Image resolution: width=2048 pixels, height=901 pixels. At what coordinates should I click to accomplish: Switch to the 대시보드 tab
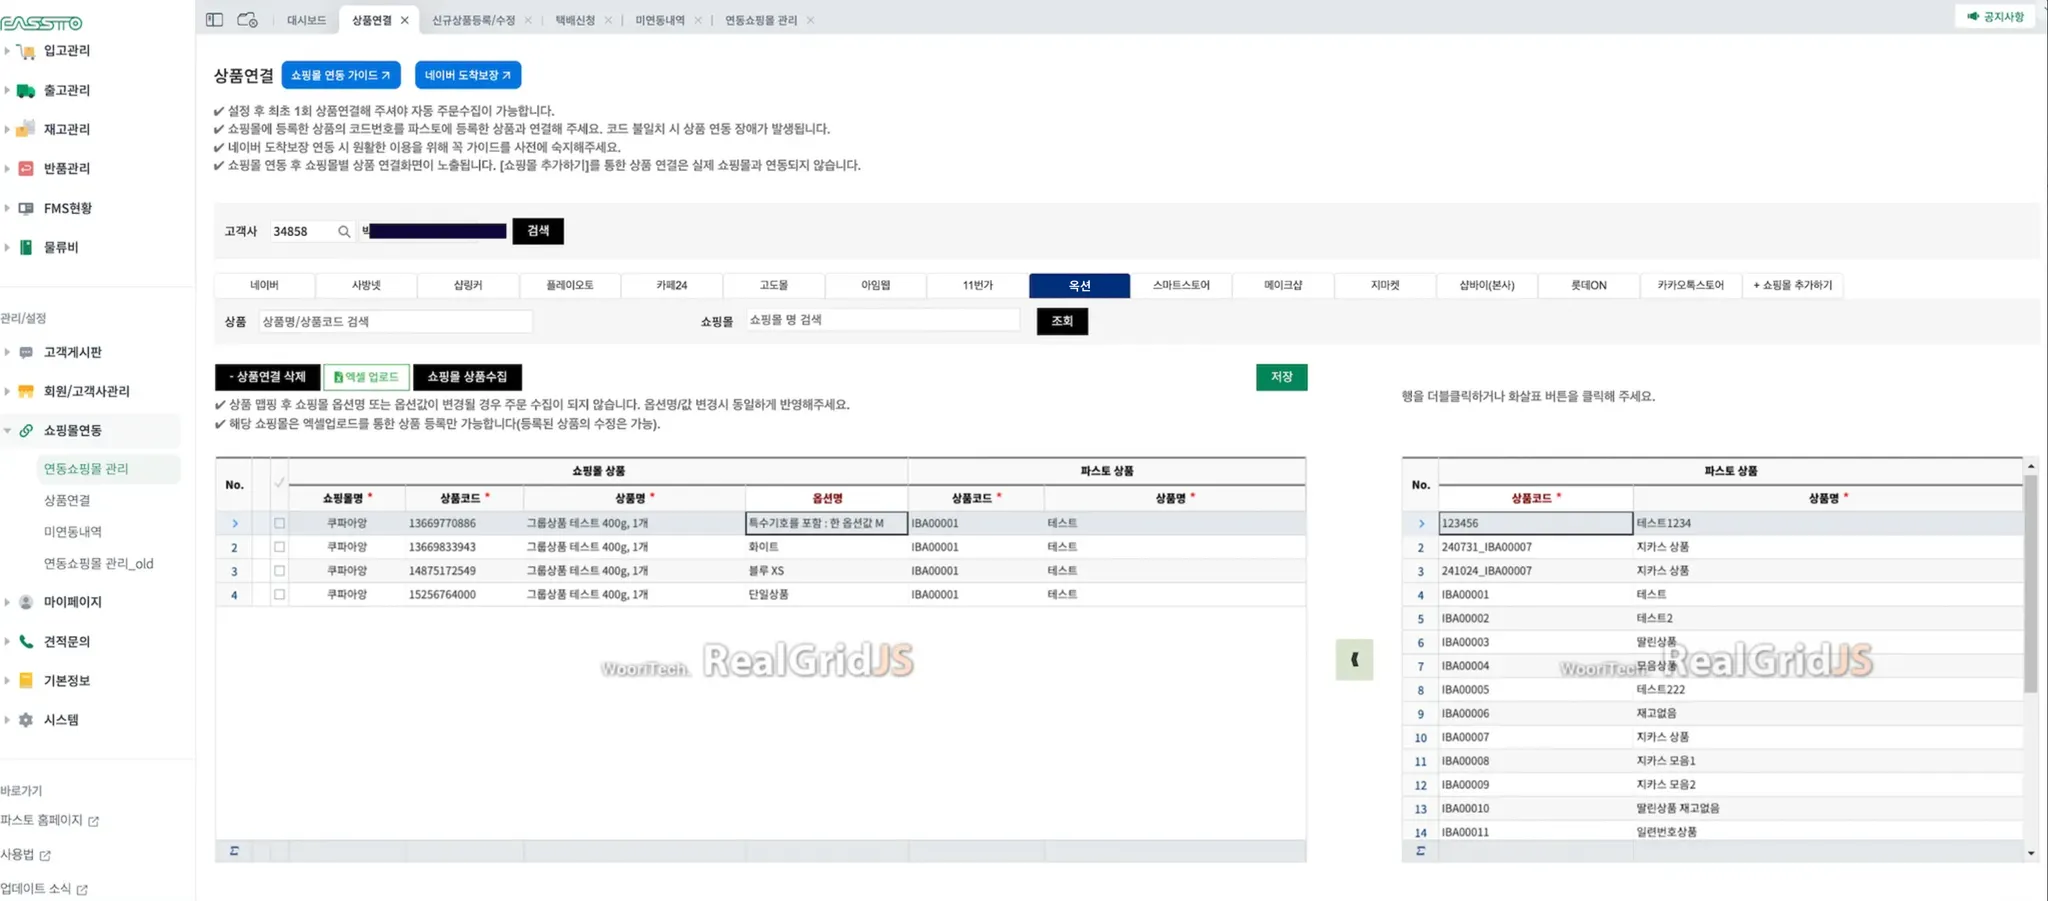tap(306, 20)
